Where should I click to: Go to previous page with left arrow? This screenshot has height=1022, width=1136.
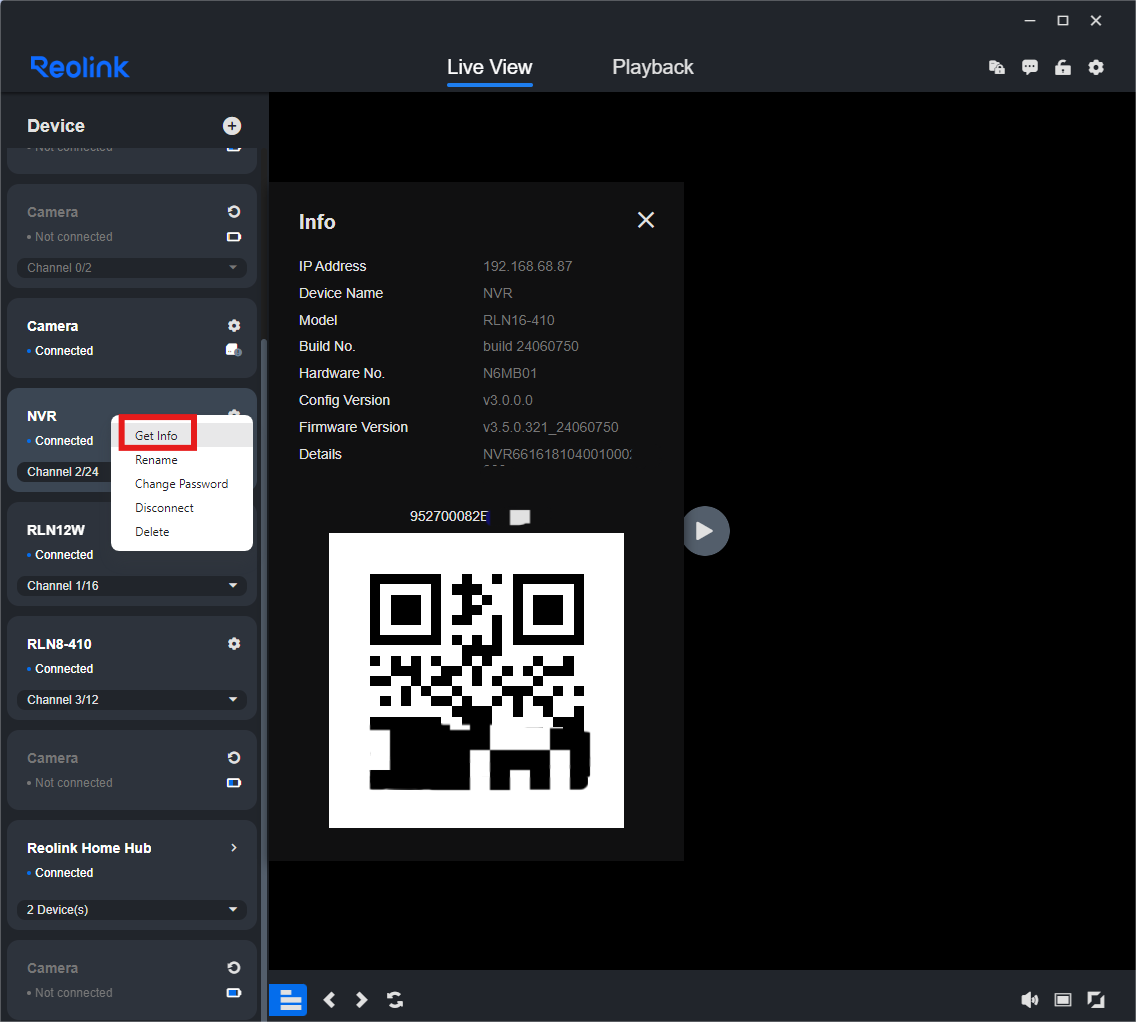tap(330, 1000)
